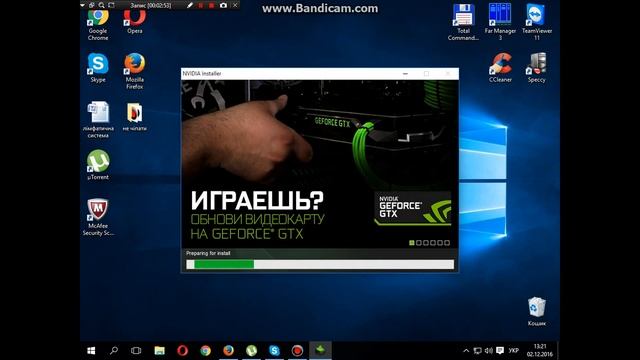This screenshot has width=640, height=360.
Task: Open volume control in tray
Action: [488, 351]
